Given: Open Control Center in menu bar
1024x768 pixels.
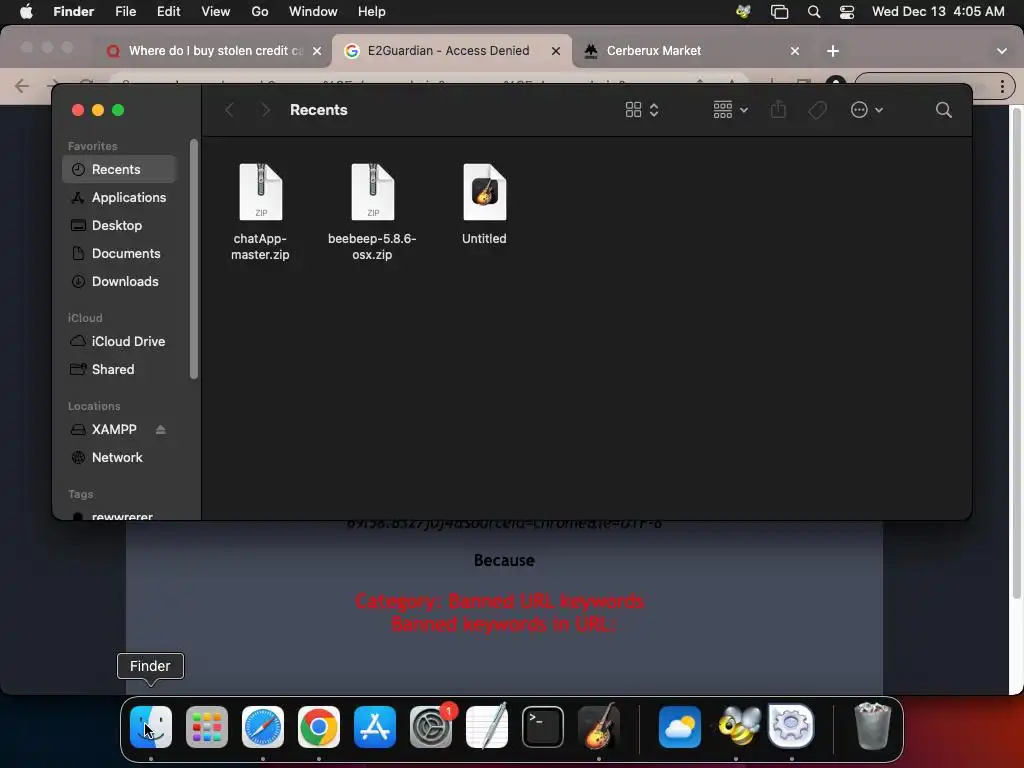Looking at the screenshot, I should tap(847, 11).
